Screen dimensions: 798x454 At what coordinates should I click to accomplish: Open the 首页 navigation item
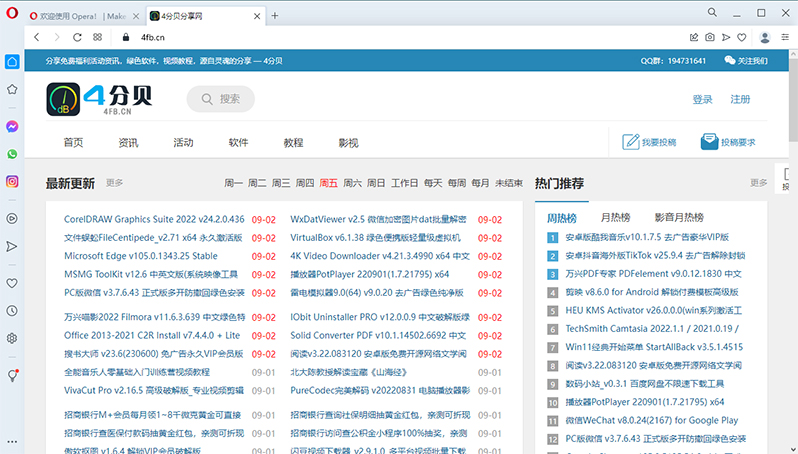point(73,143)
